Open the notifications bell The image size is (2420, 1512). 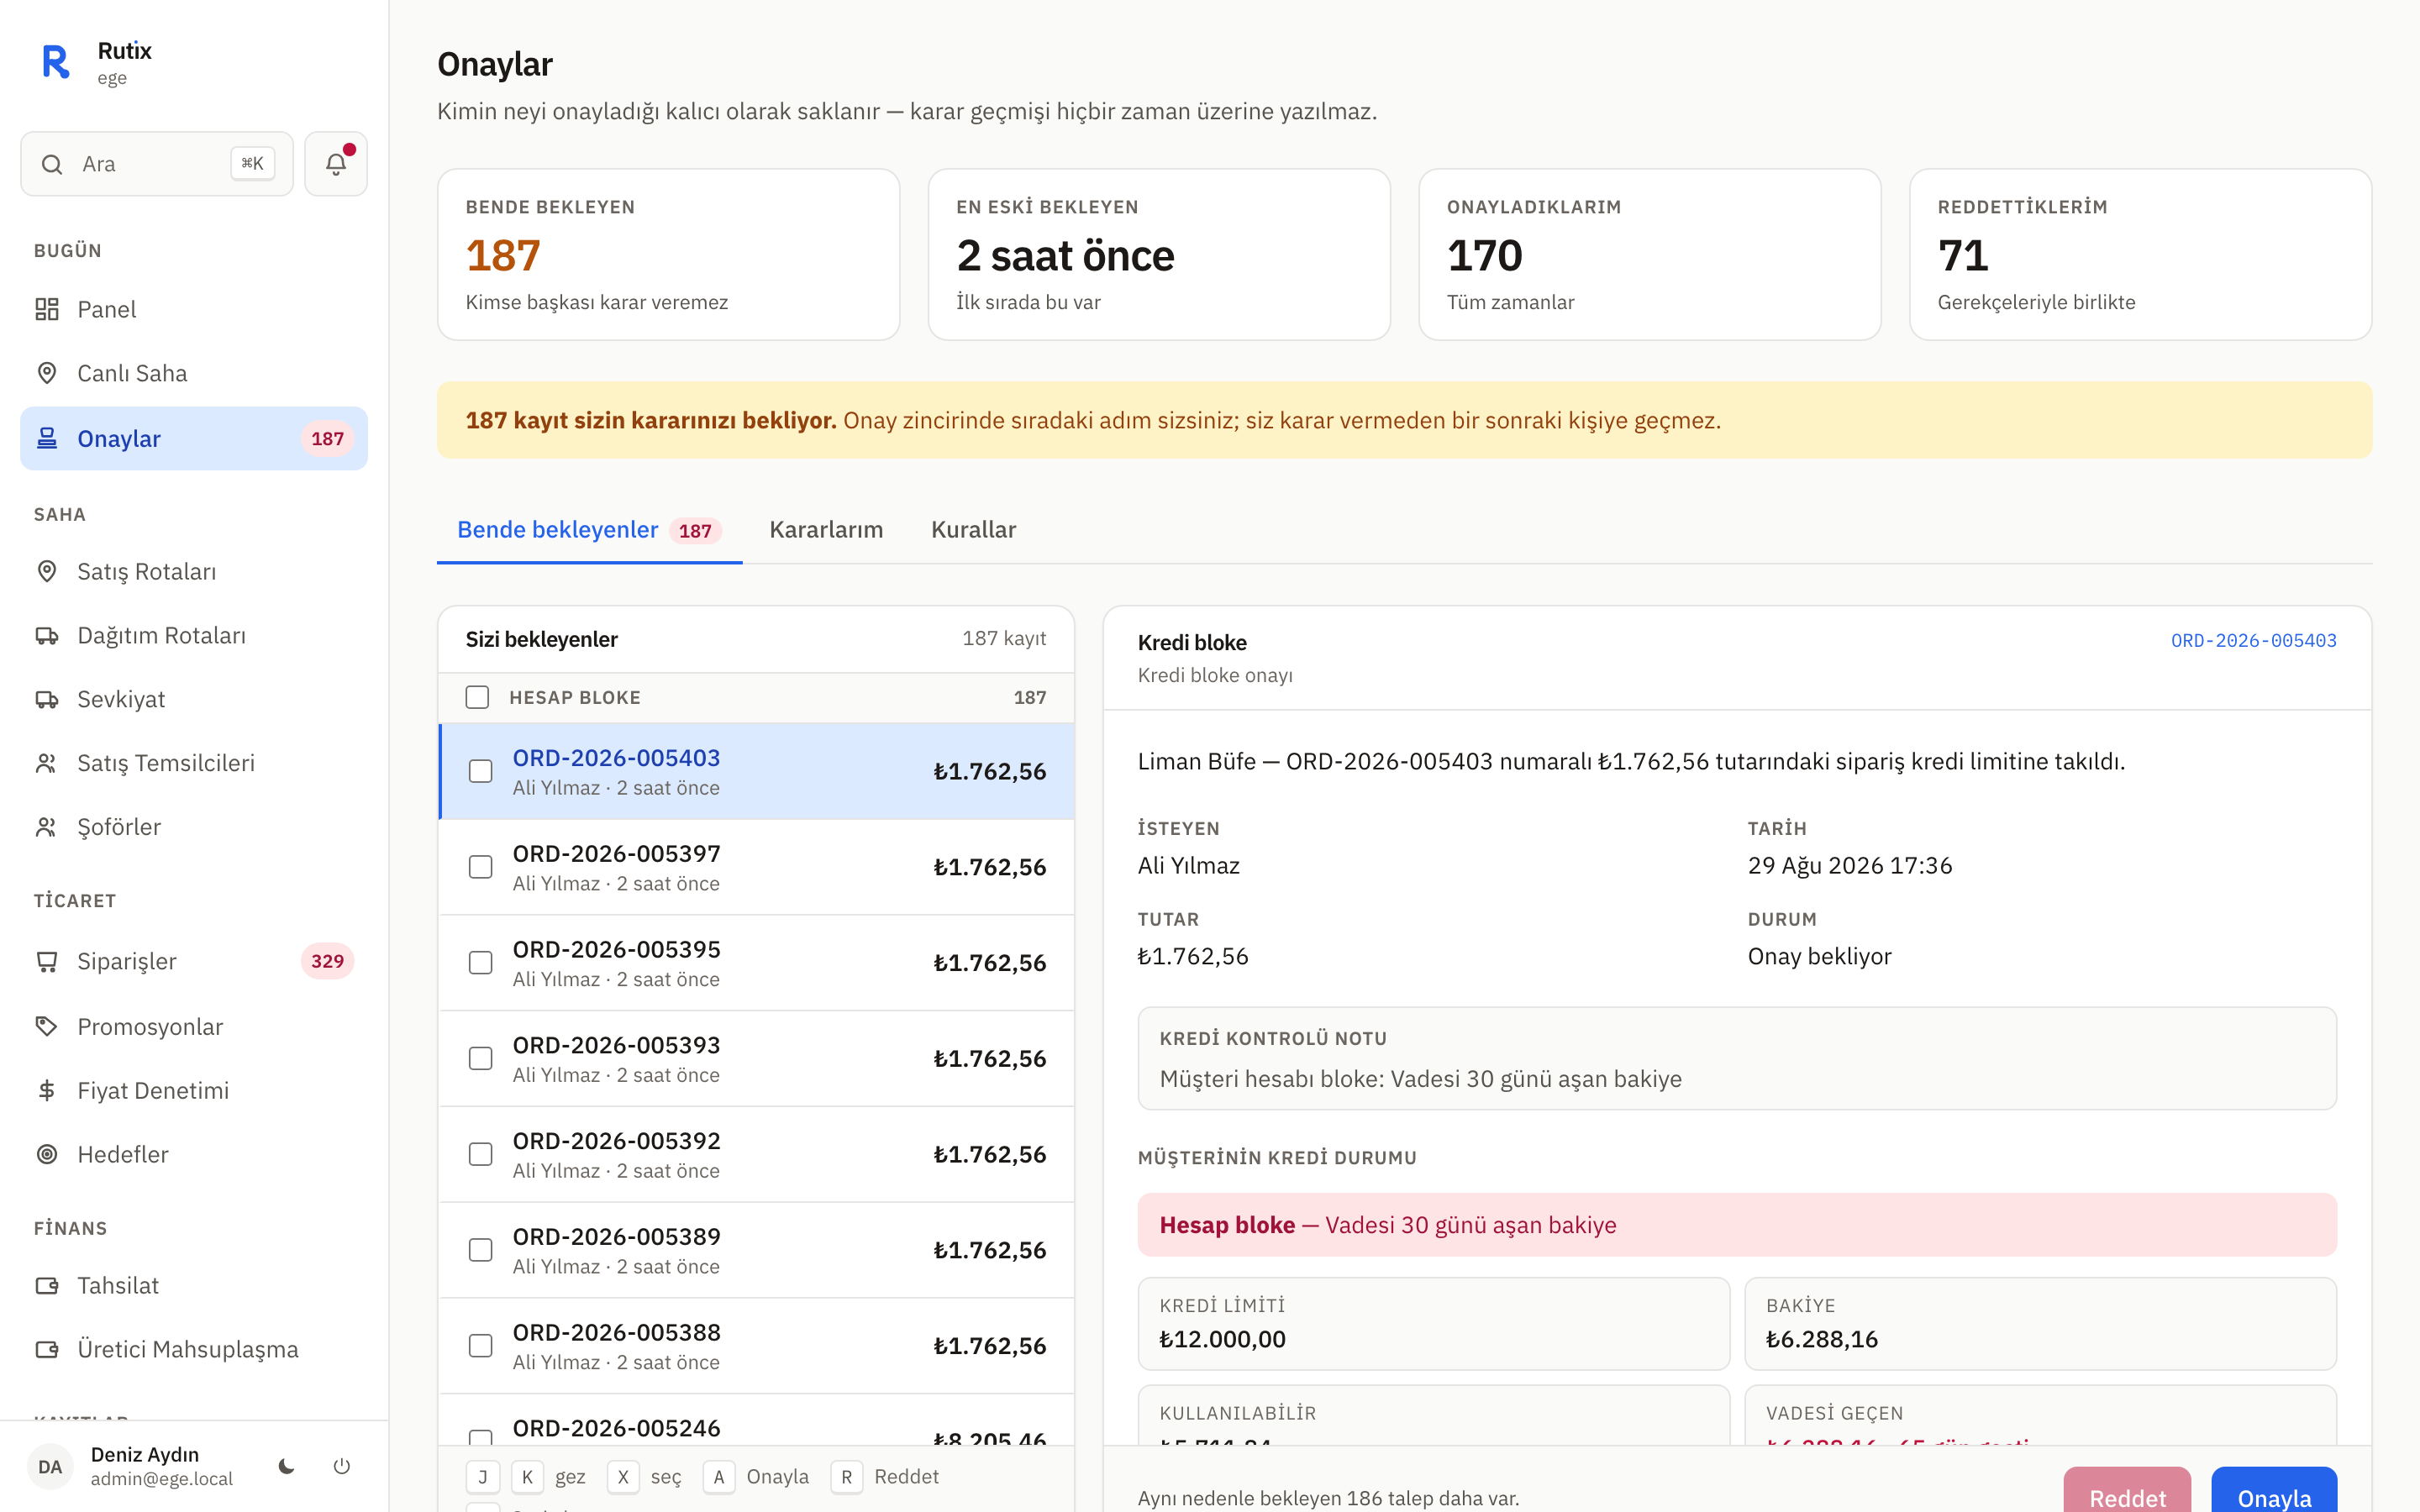tap(336, 164)
